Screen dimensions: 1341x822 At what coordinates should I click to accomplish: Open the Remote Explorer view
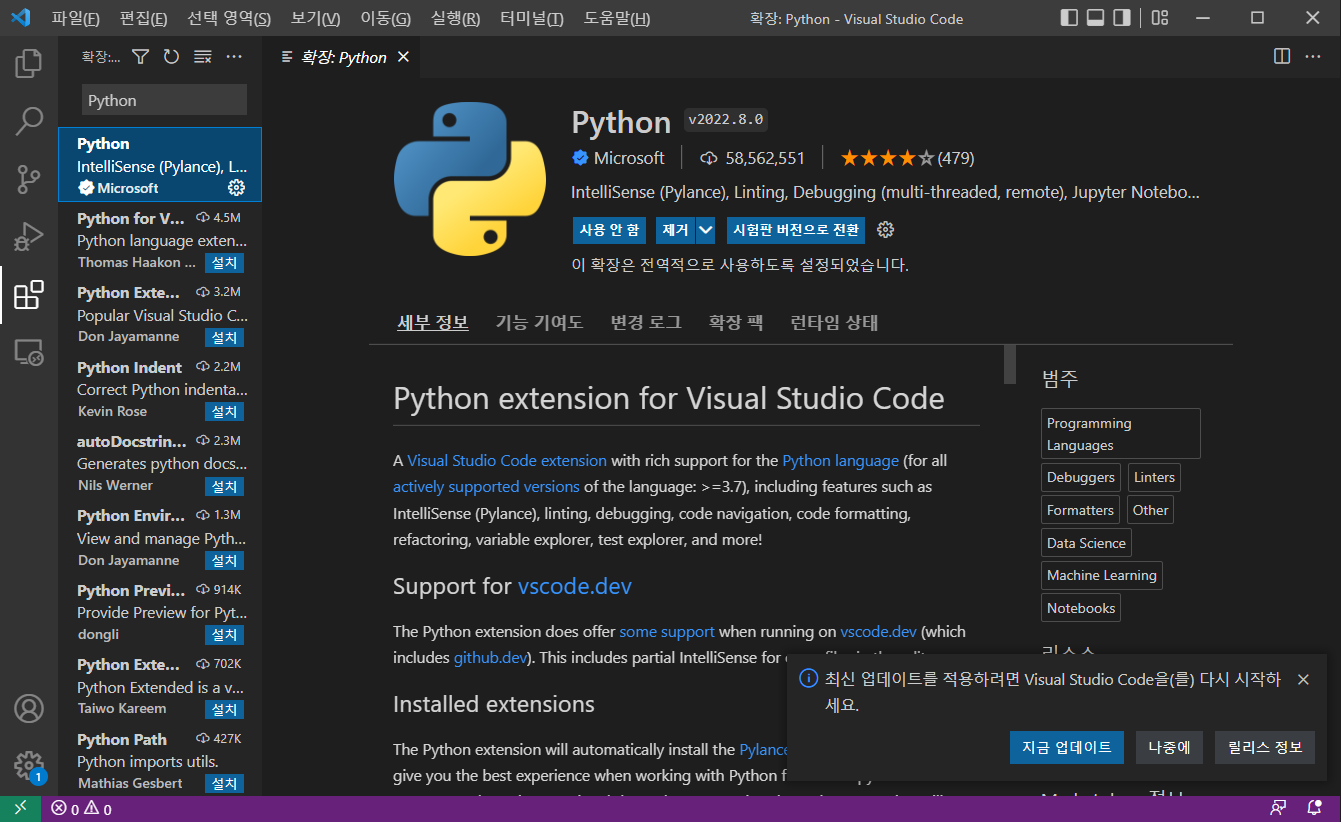pyautogui.click(x=29, y=352)
